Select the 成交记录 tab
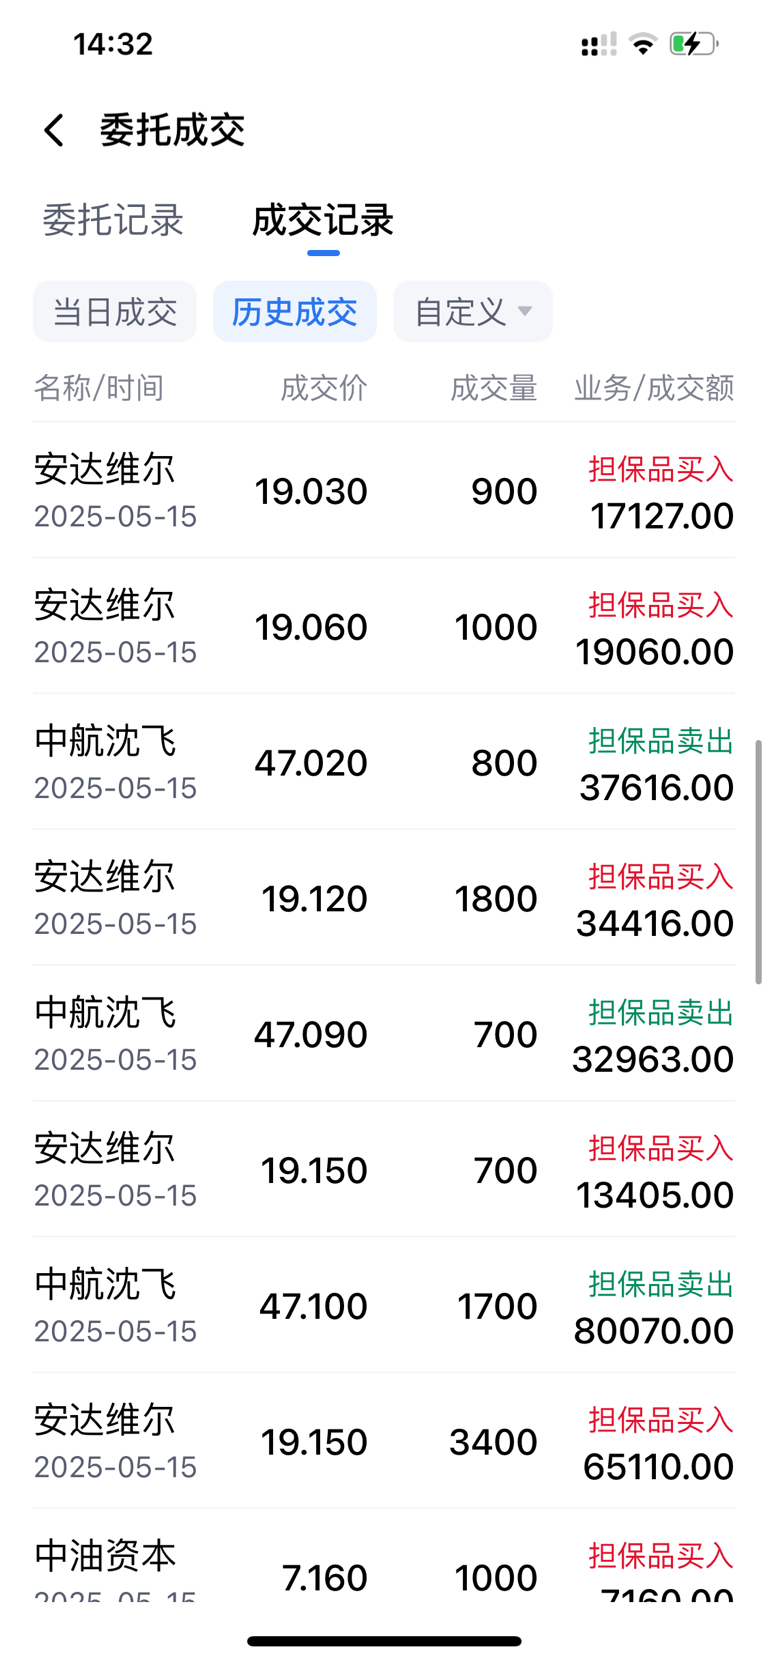This screenshot has width=768, height=1663. (323, 220)
